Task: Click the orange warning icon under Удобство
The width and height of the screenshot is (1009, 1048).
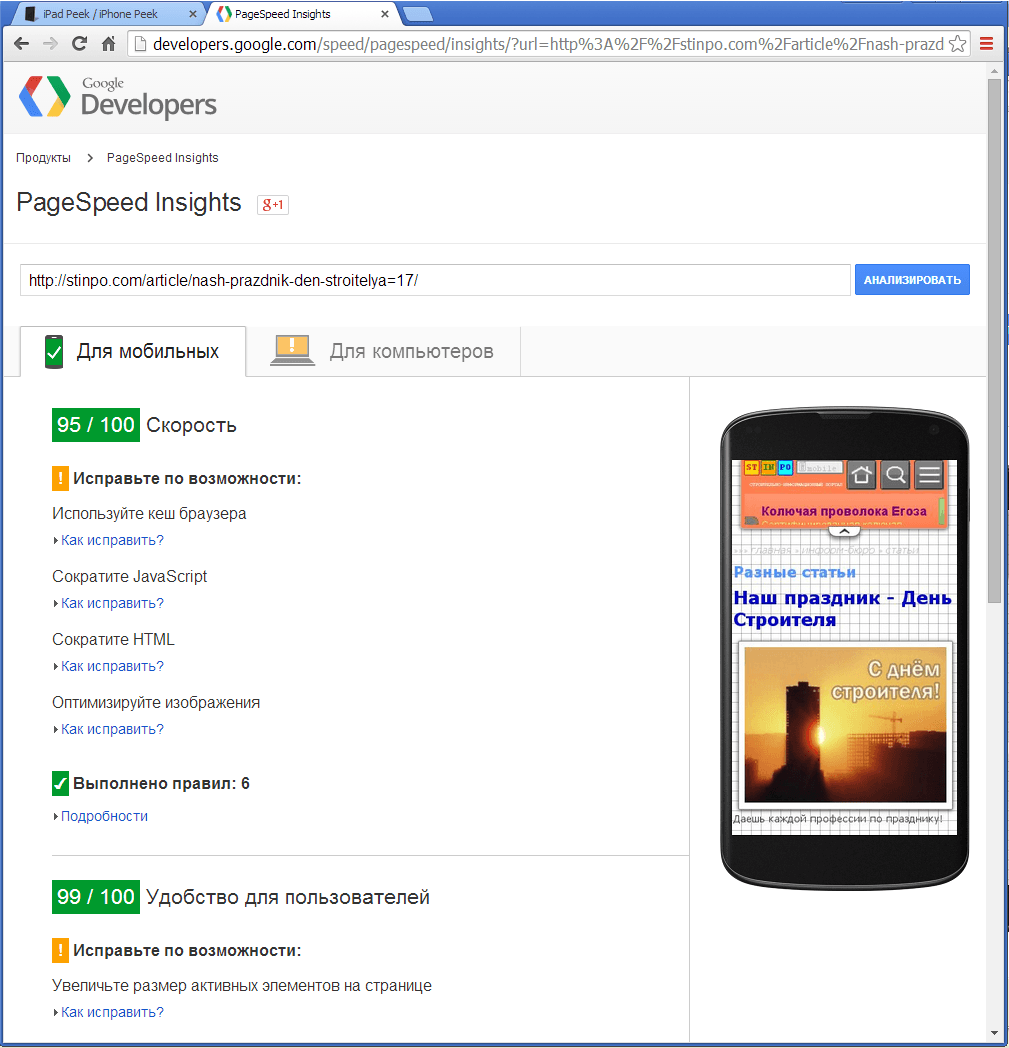Action: click(x=60, y=950)
